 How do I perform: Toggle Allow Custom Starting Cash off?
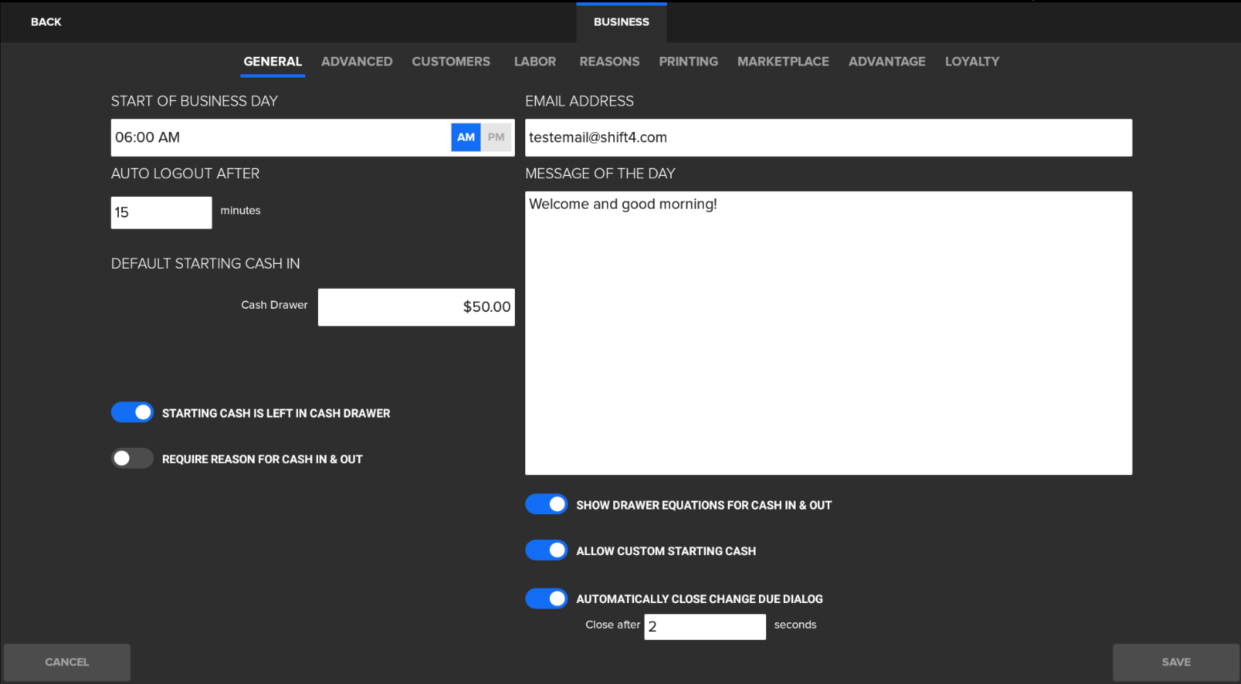click(x=546, y=550)
